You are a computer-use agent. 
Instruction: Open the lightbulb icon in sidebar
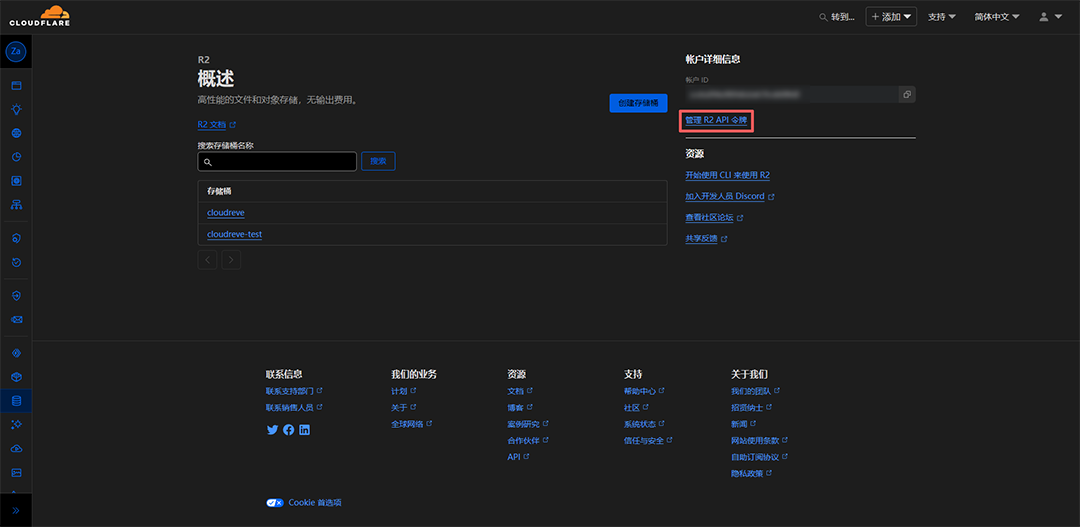(x=17, y=109)
